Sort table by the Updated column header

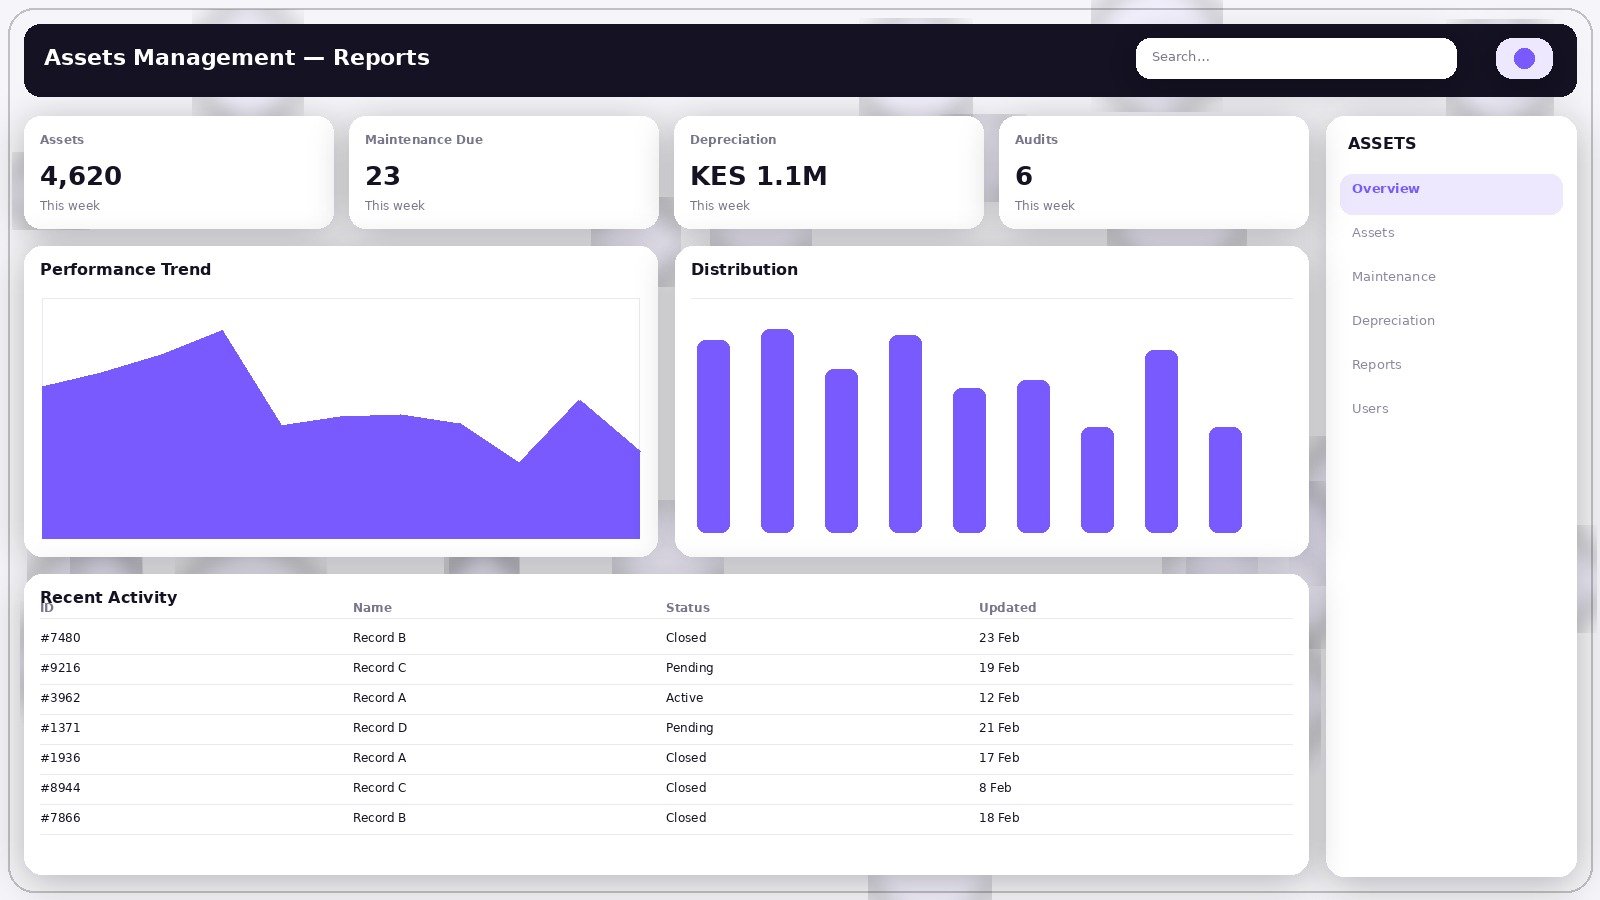[x=1007, y=608]
